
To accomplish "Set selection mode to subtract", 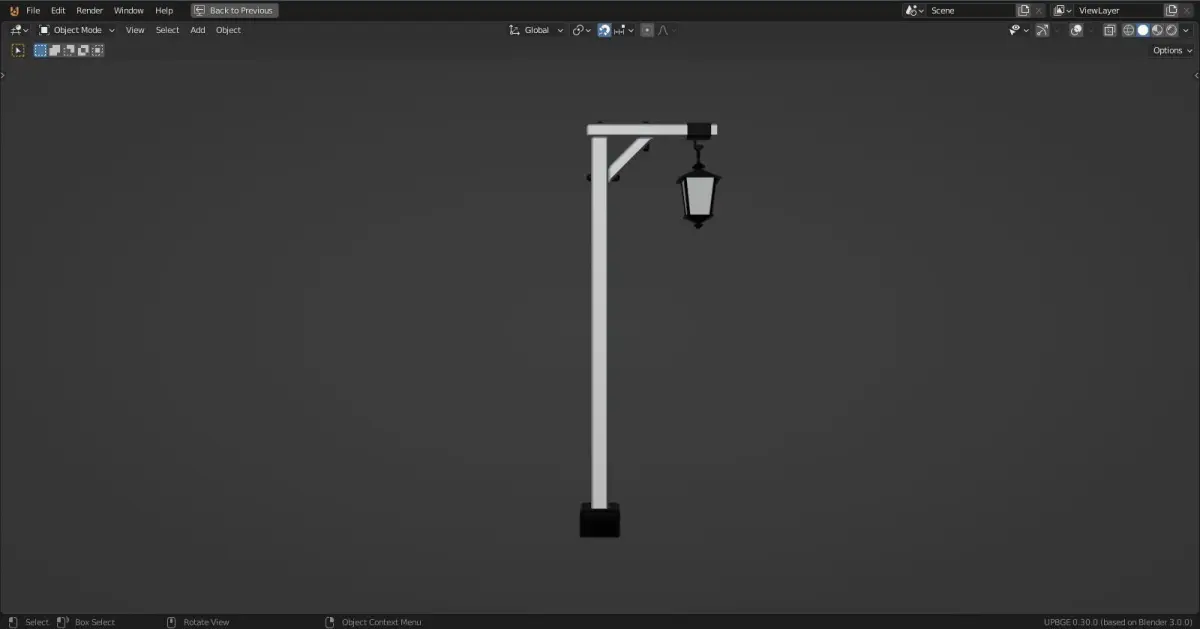I will 69,50.
